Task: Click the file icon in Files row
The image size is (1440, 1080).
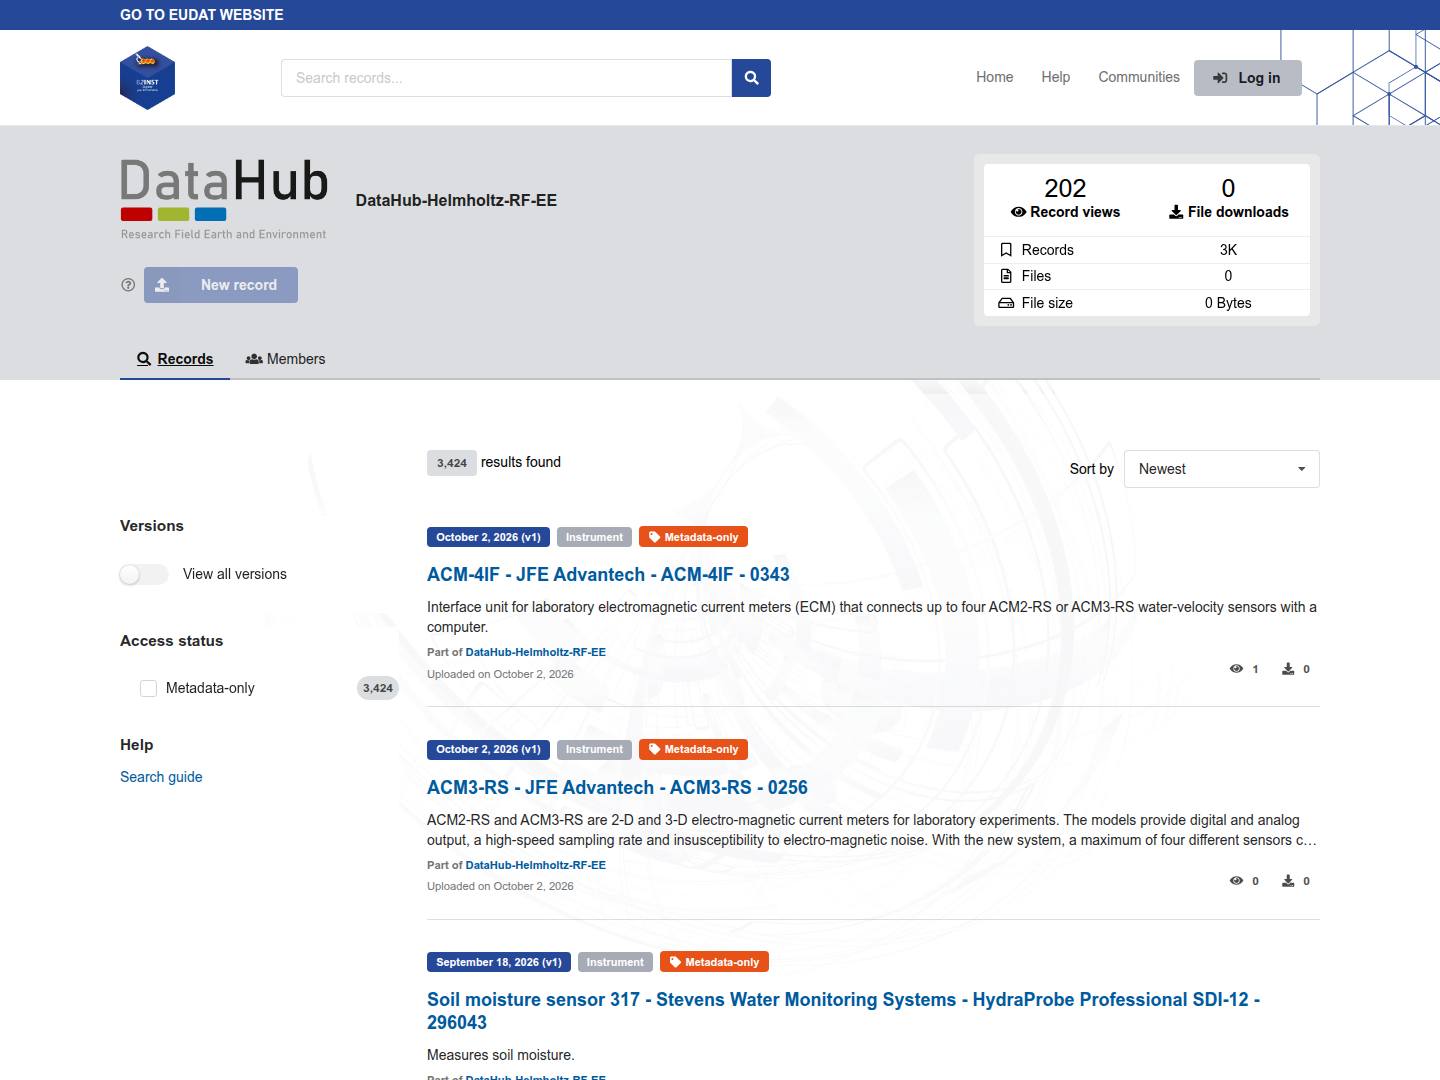Action: [x=1006, y=276]
